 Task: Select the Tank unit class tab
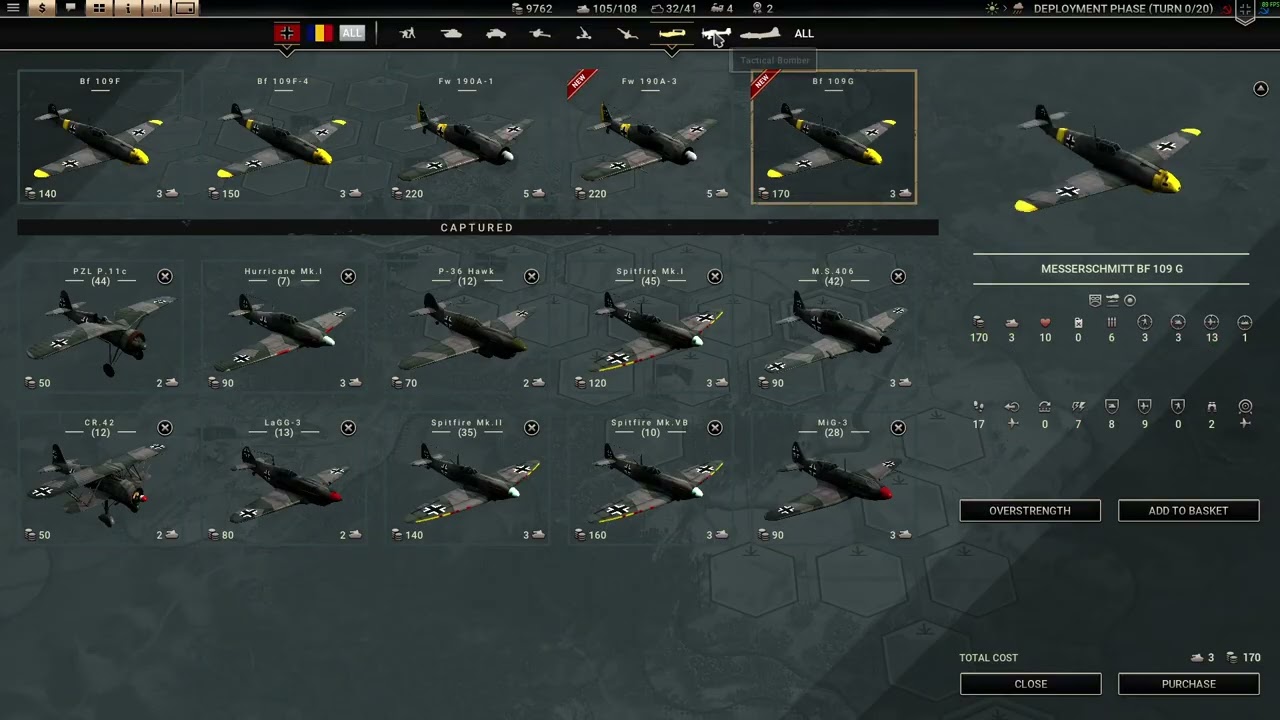pyautogui.click(x=451, y=33)
